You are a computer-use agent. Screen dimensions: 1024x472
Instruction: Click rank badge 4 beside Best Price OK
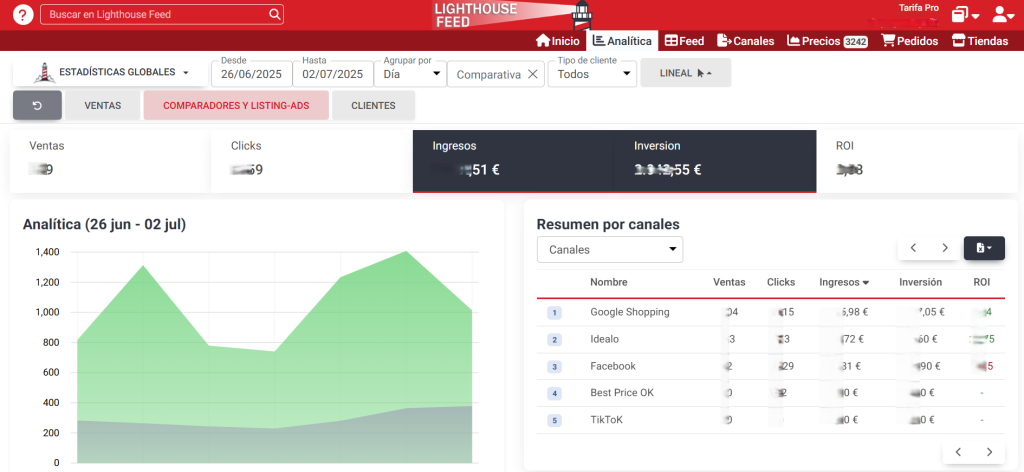554,394
